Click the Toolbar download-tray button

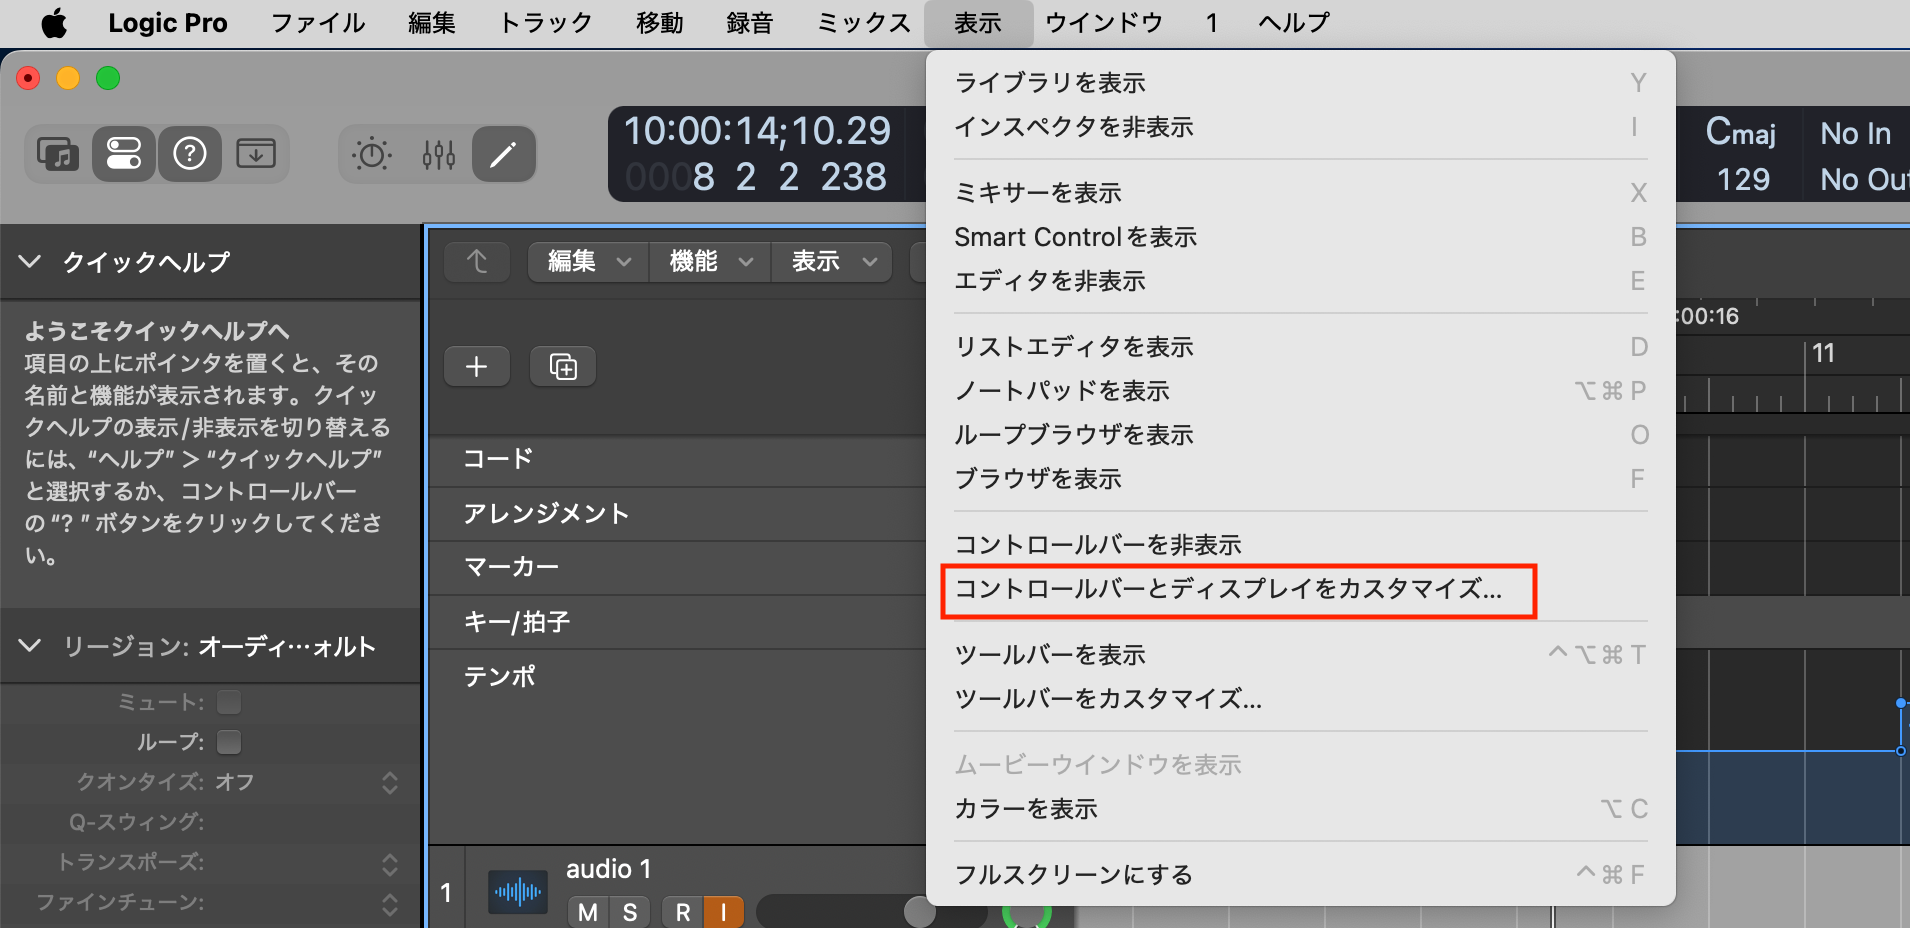tap(256, 154)
